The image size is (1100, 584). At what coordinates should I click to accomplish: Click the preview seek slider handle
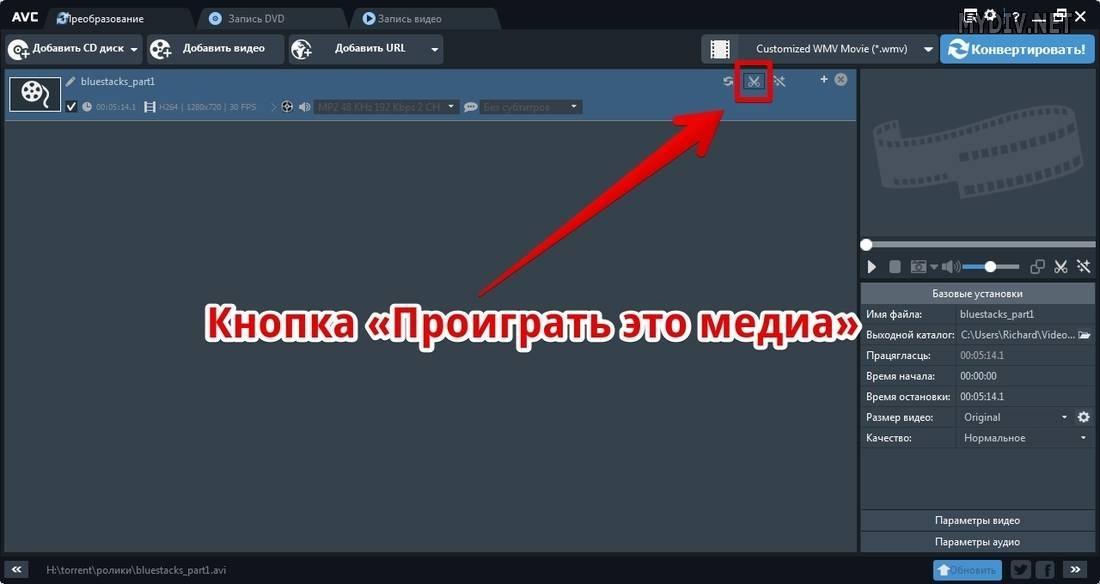click(x=866, y=244)
